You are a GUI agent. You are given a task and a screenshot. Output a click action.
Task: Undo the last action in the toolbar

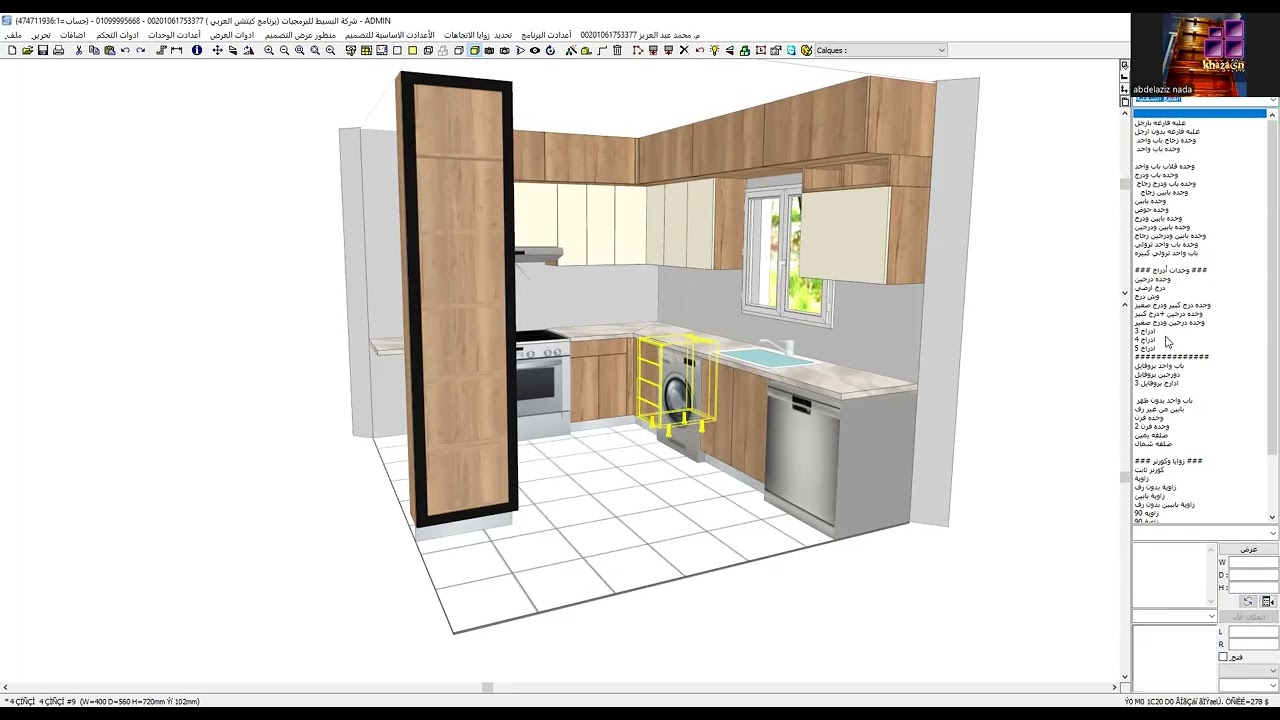(125, 50)
